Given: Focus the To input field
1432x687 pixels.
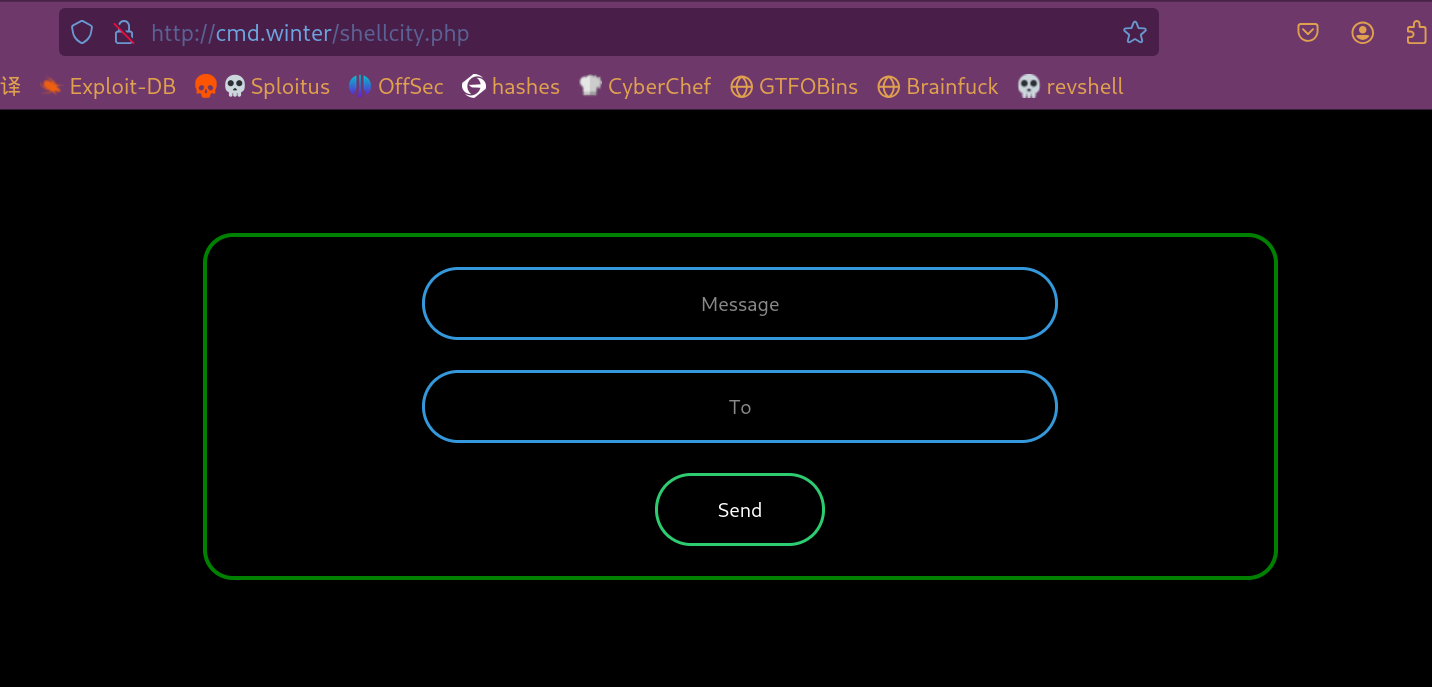Looking at the screenshot, I should pyautogui.click(x=739, y=407).
